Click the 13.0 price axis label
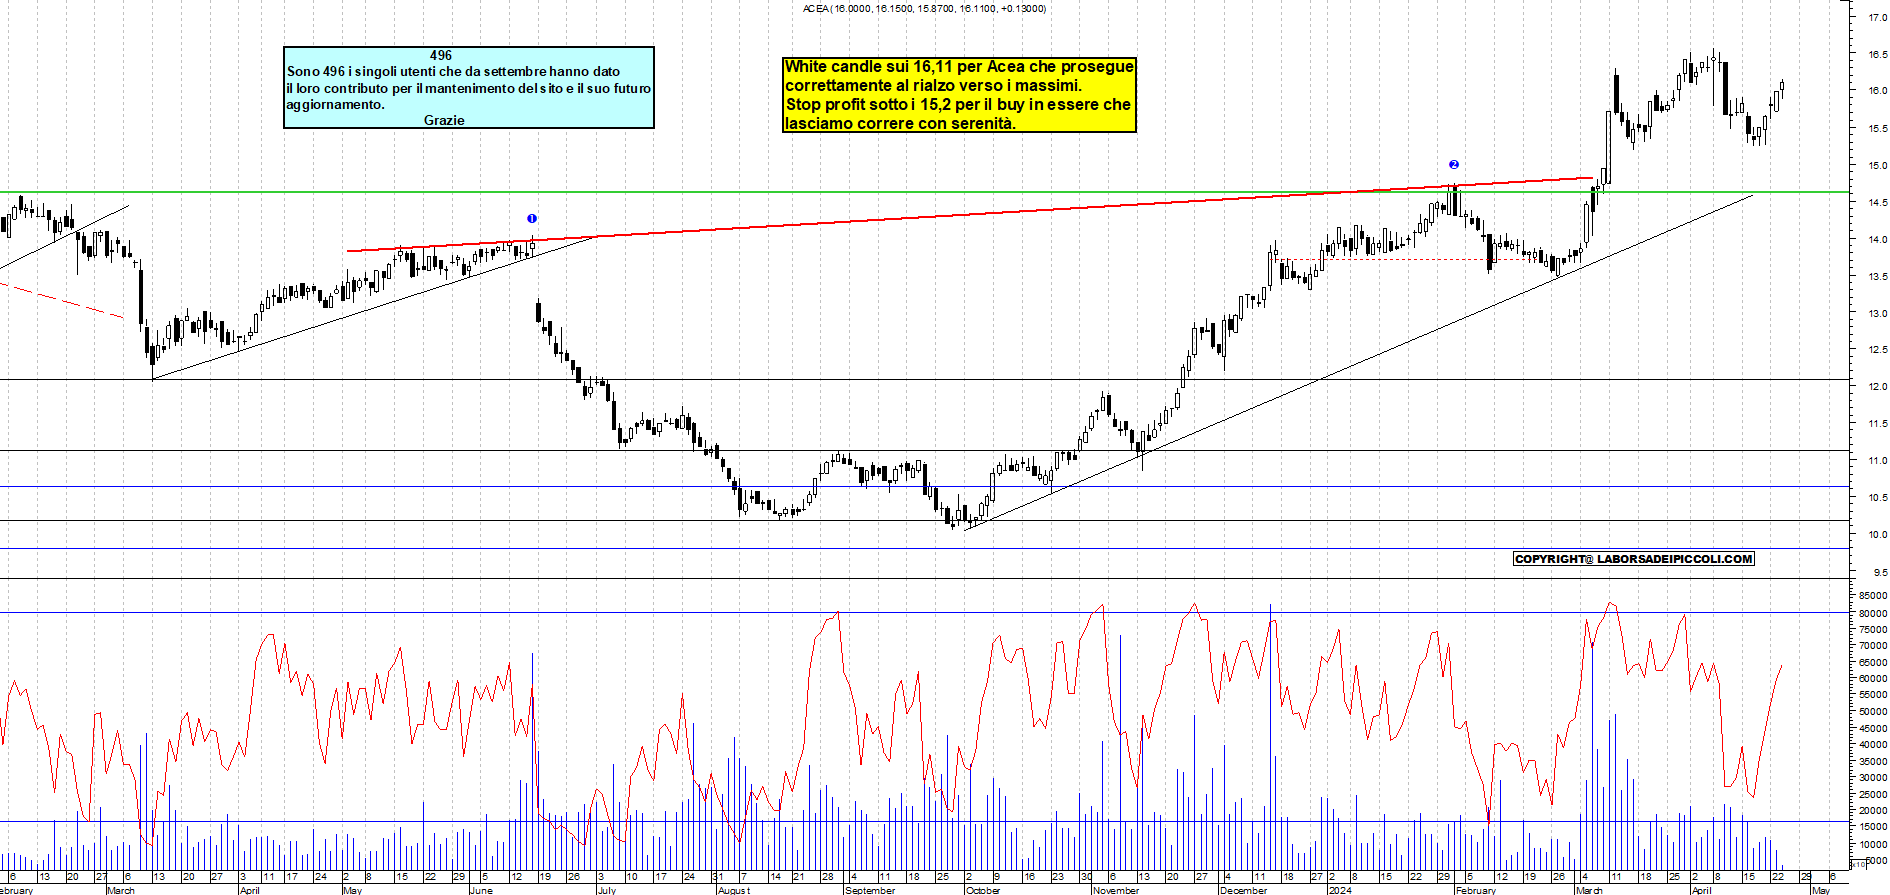This screenshot has width=1890, height=895. [1877, 314]
